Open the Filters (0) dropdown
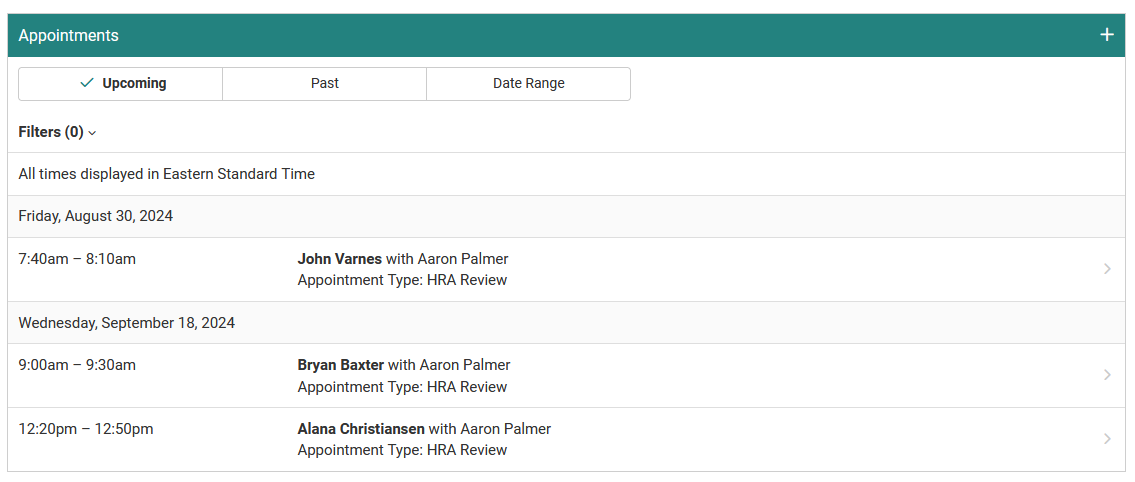1135x482 pixels. (x=52, y=132)
